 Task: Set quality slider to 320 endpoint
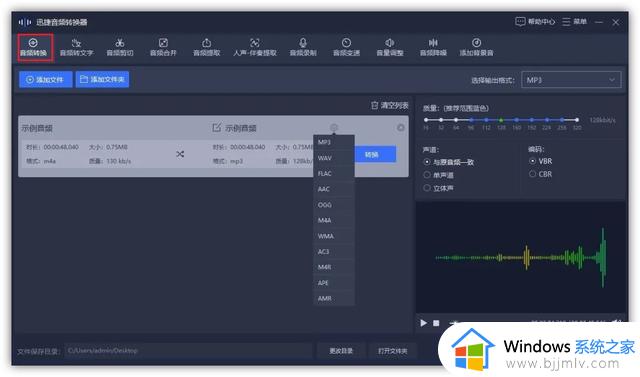click(x=577, y=120)
